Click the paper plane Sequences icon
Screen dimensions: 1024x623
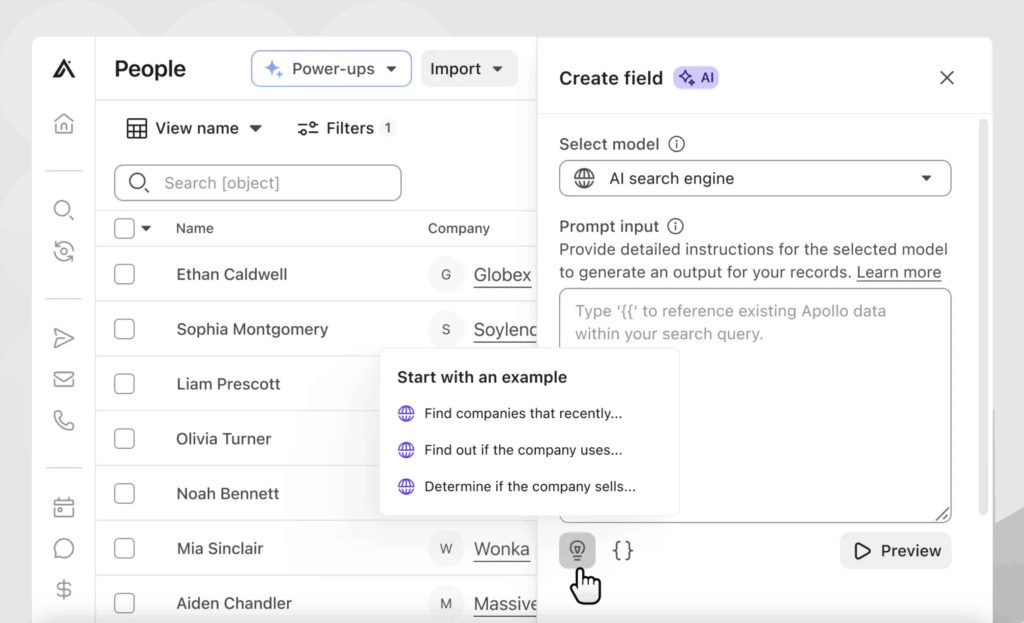(64, 339)
